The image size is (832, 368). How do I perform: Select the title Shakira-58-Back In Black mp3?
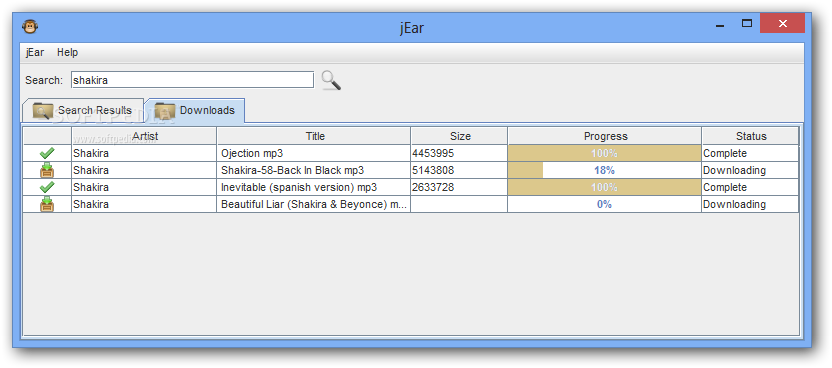[x=292, y=170]
